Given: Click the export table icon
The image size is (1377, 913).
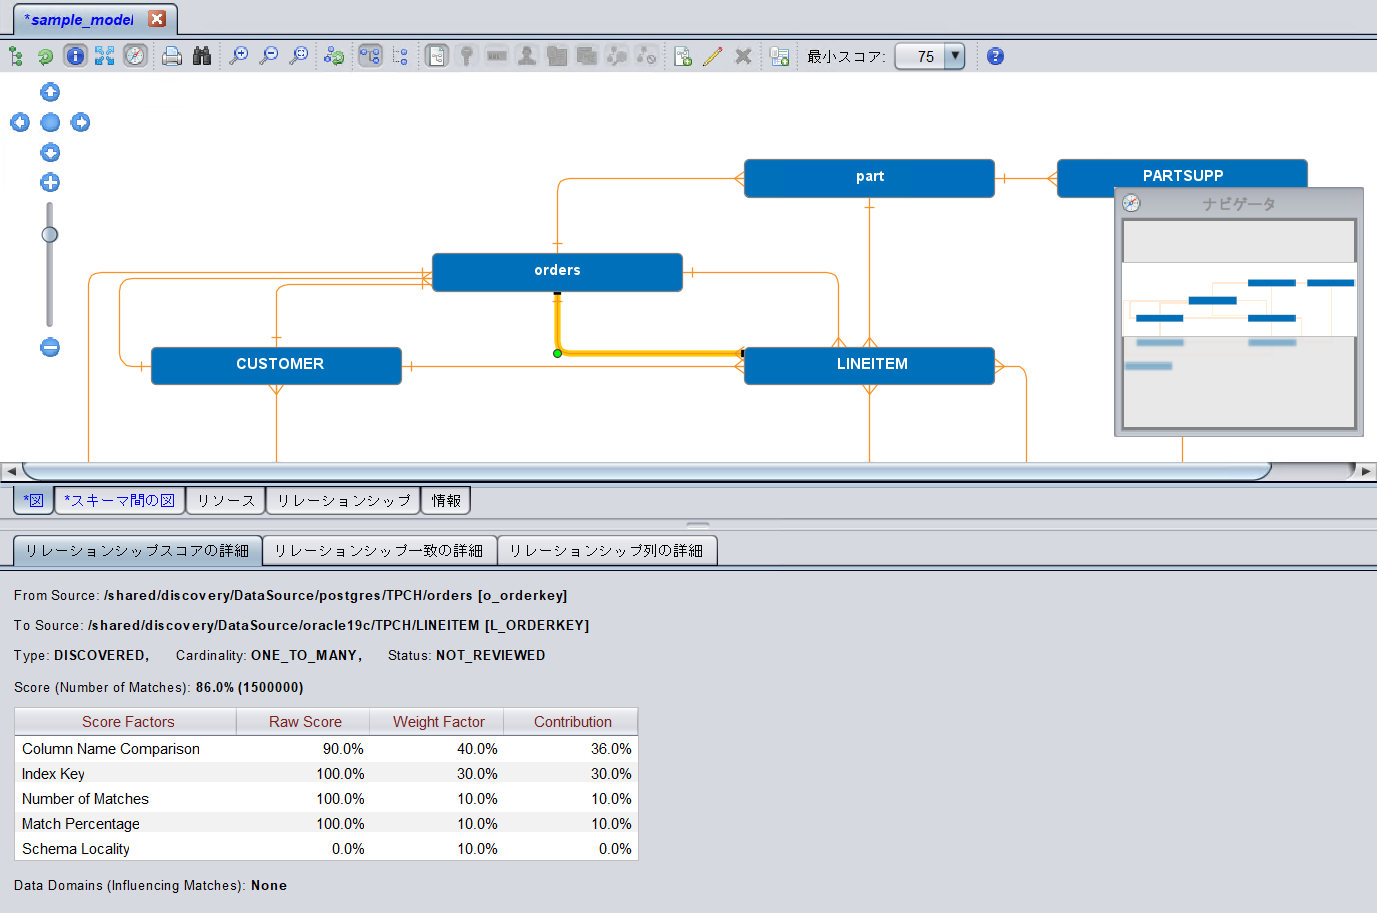Looking at the screenshot, I should [779, 56].
